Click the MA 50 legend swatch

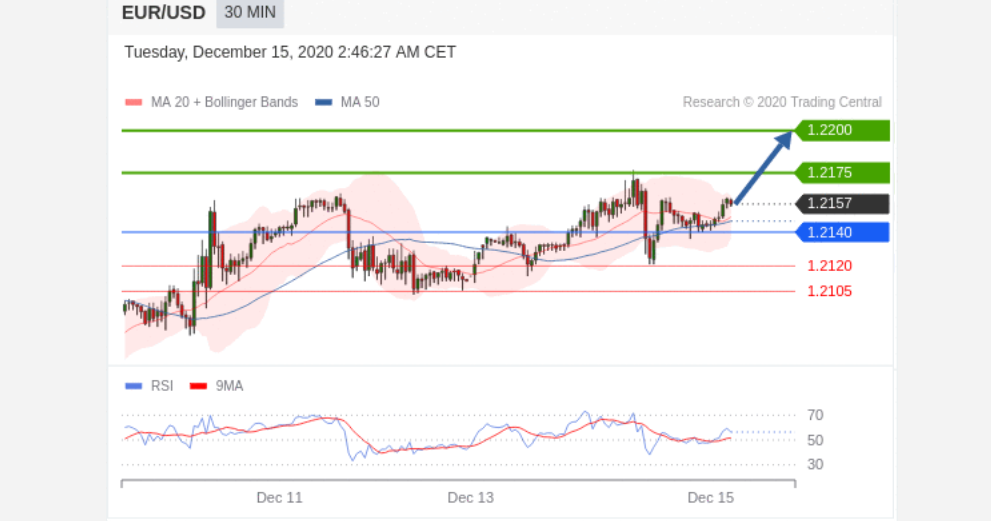pyautogui.click(x=324, y=102)
